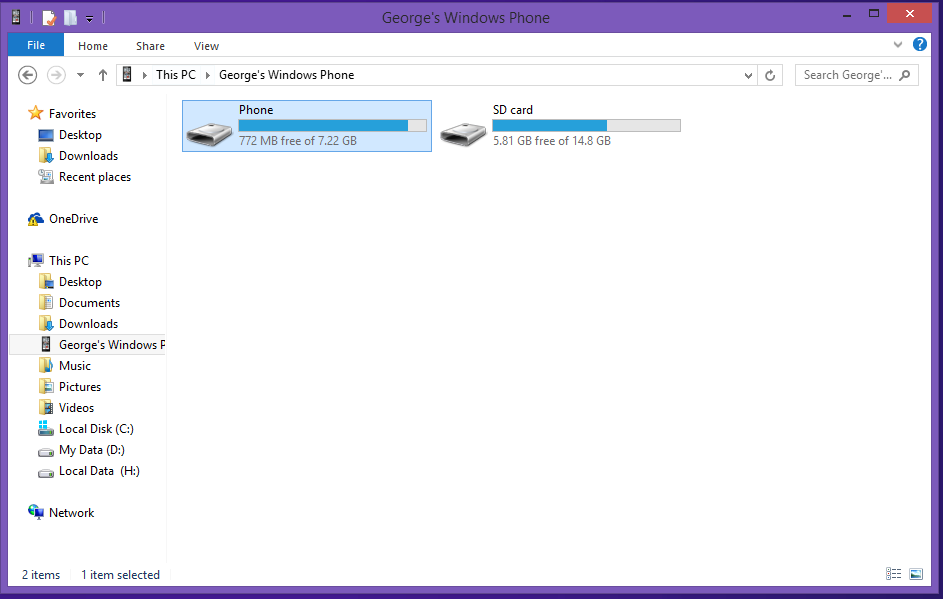Open Recent places in Favorites
The image size is (943, 599).
pos(95,177)
